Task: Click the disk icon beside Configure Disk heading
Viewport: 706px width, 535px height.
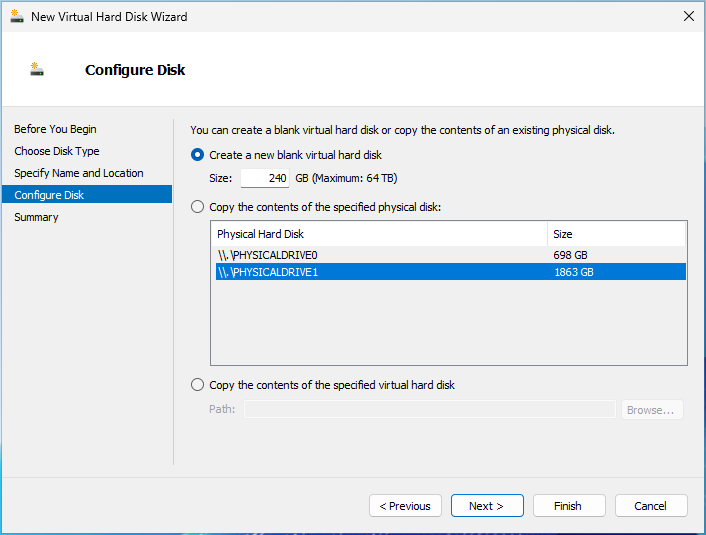Action: 37,69
